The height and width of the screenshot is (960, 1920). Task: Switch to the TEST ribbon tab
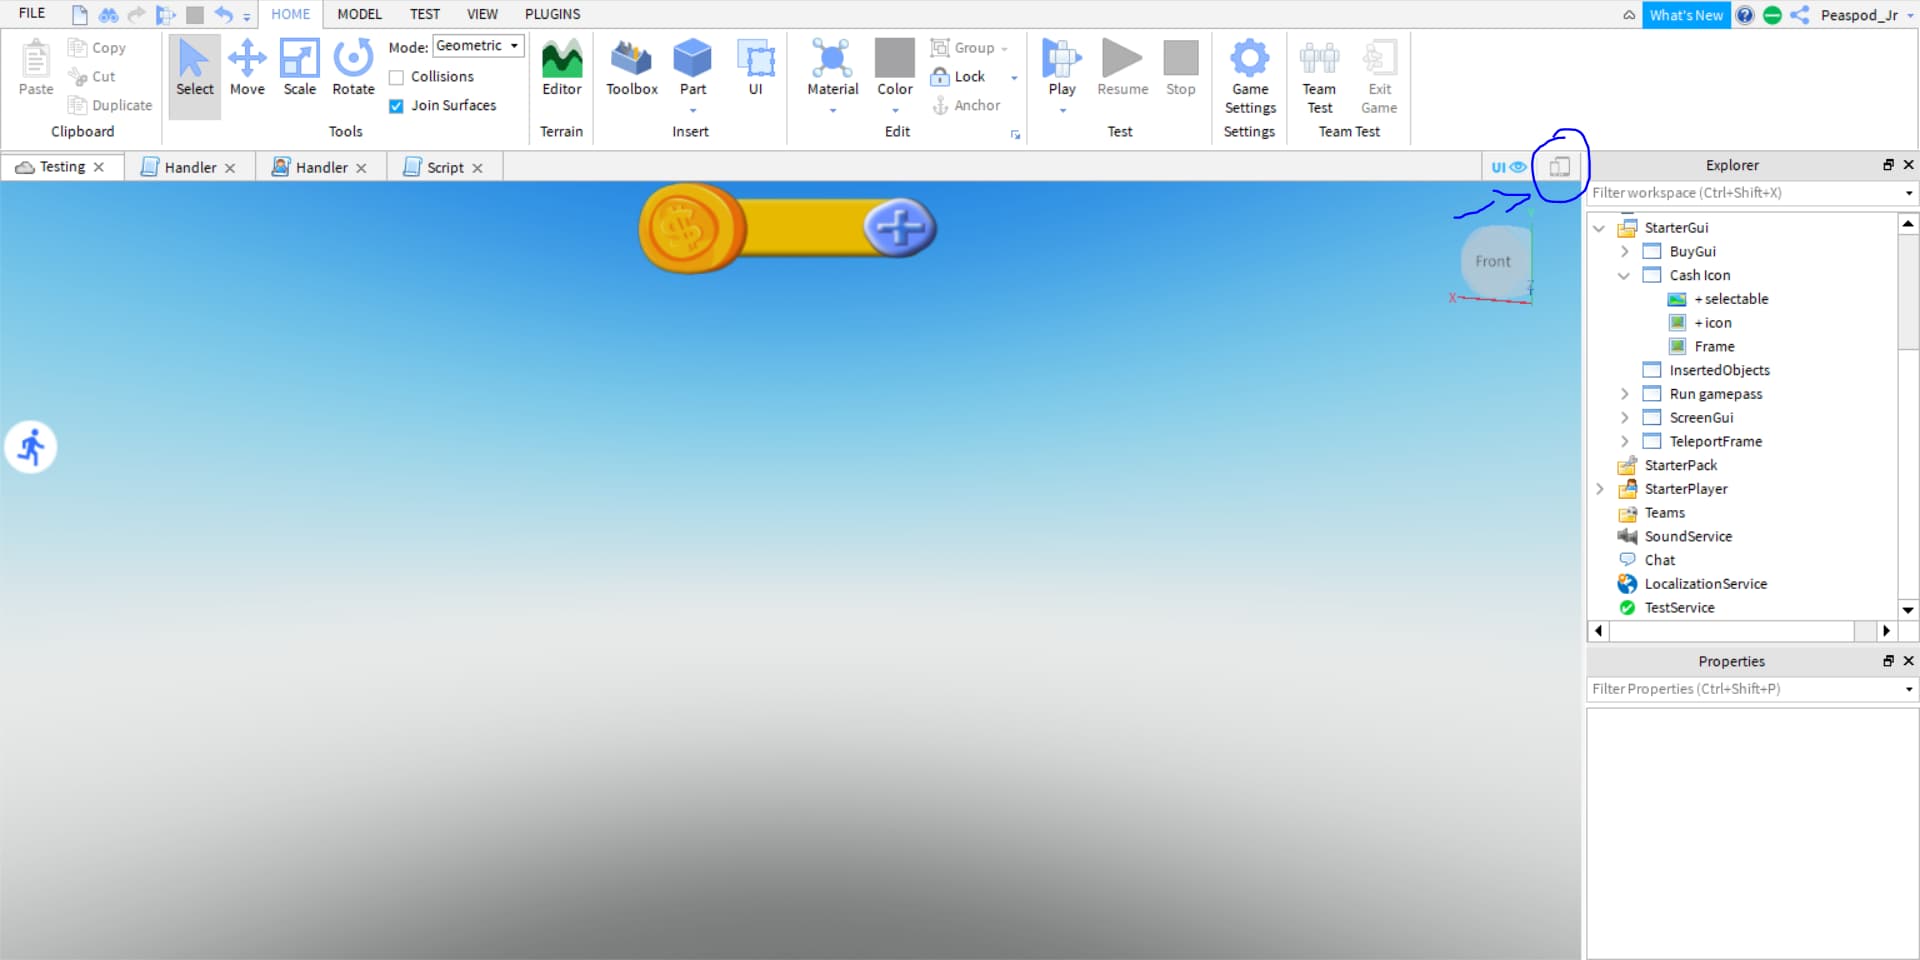425,14
